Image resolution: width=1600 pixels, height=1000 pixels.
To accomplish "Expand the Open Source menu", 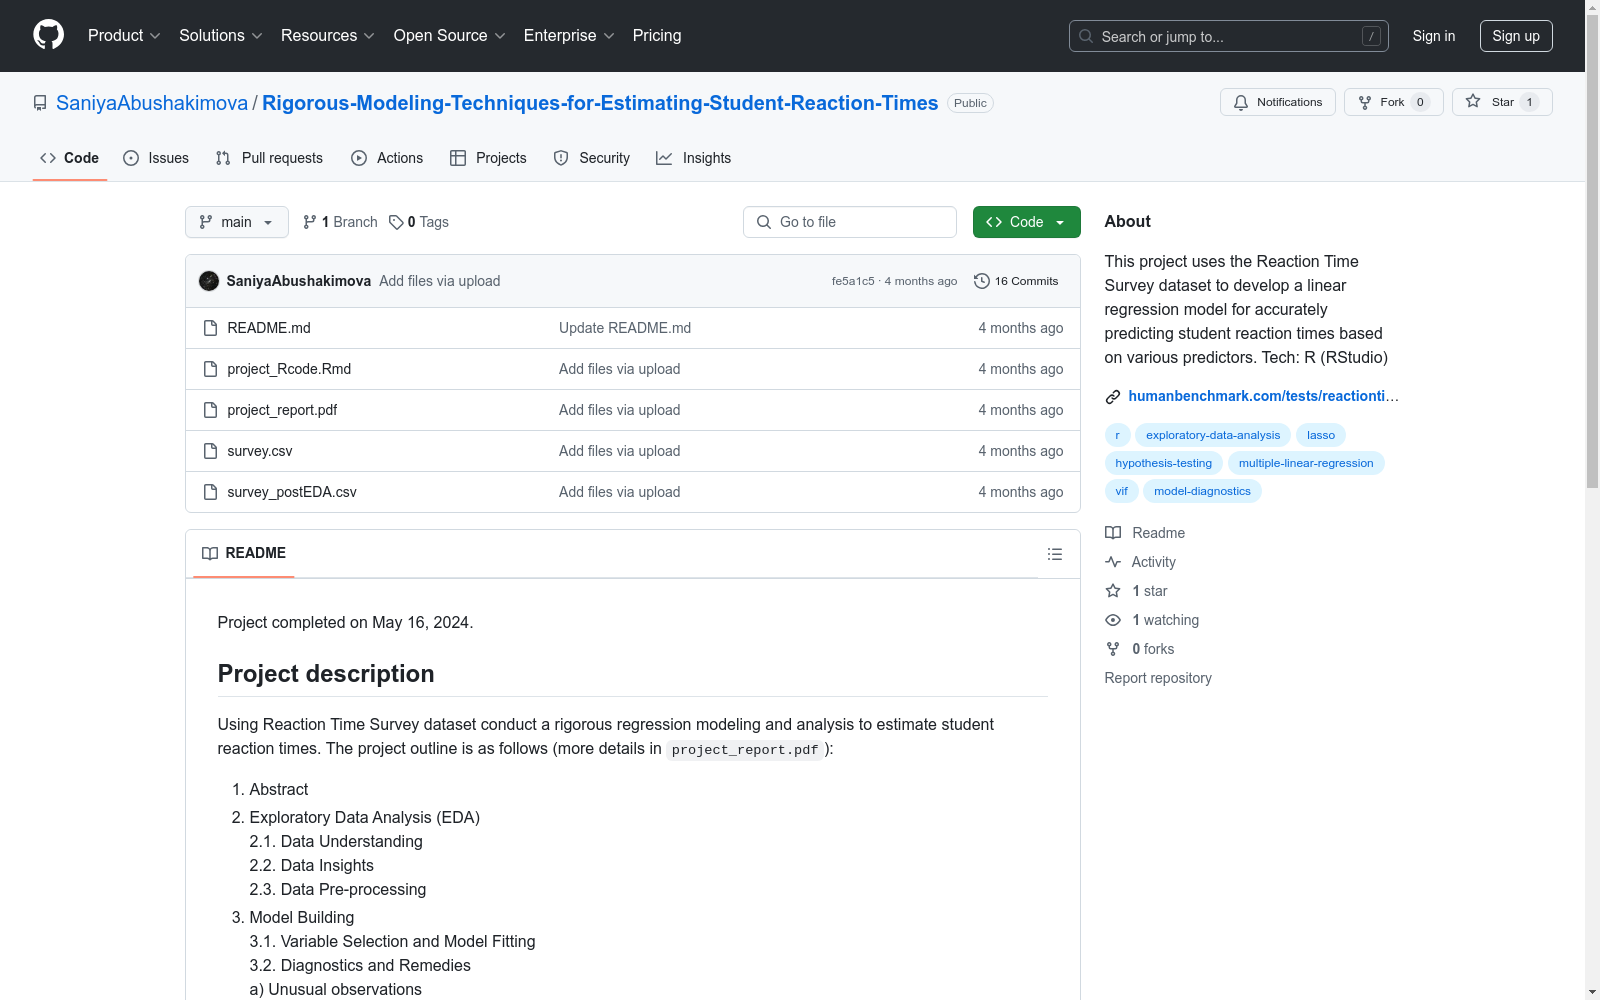I will pyautogui.click(x=450, y=36).
